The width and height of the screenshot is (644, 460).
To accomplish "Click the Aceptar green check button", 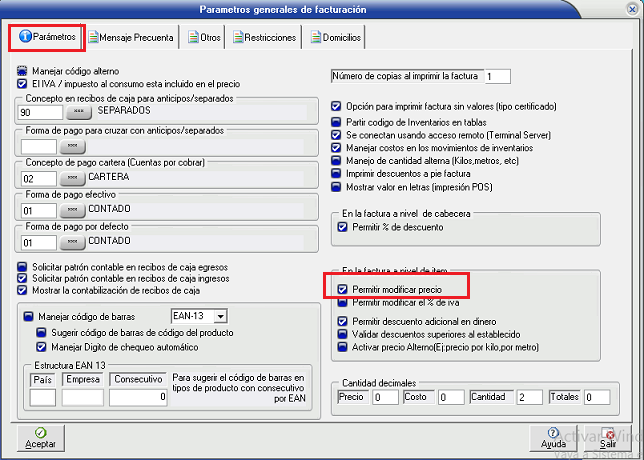I will 41,437.
